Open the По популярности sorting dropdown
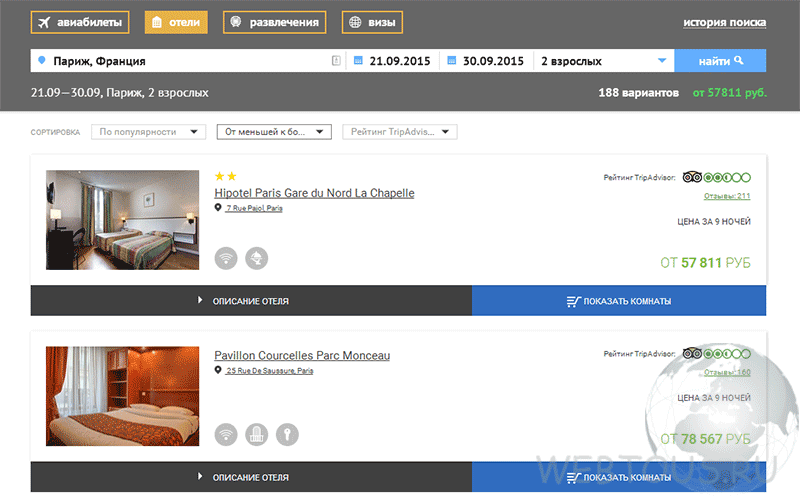 point(148,132)
